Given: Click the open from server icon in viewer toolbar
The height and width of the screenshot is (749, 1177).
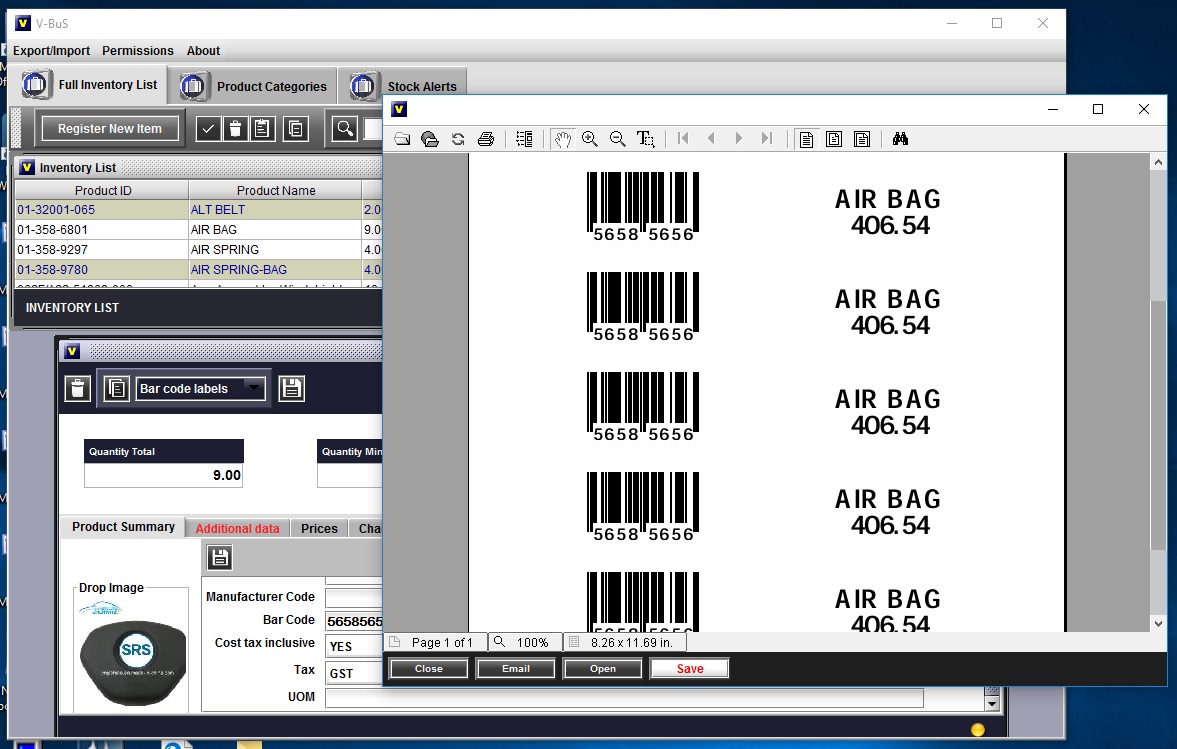Looking at the screenshot, I should pos(430,139).
